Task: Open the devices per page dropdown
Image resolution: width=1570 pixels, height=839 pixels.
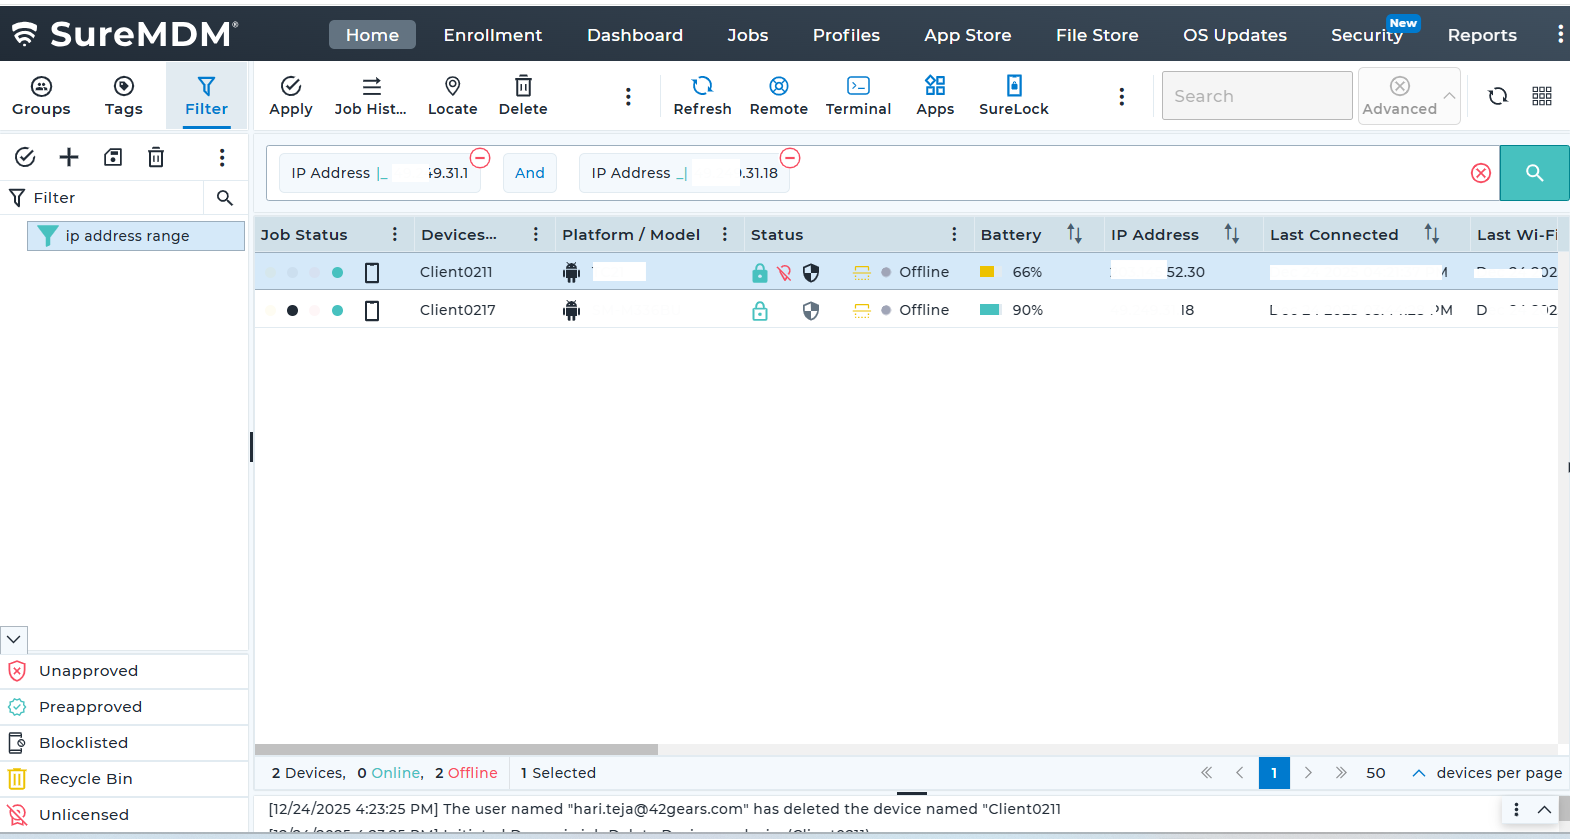Action: click(1418, 773)
